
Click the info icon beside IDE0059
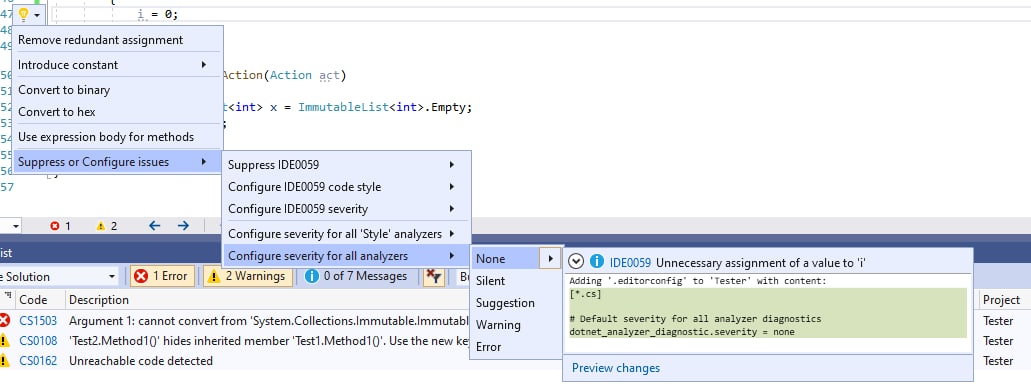pos(596,262)
